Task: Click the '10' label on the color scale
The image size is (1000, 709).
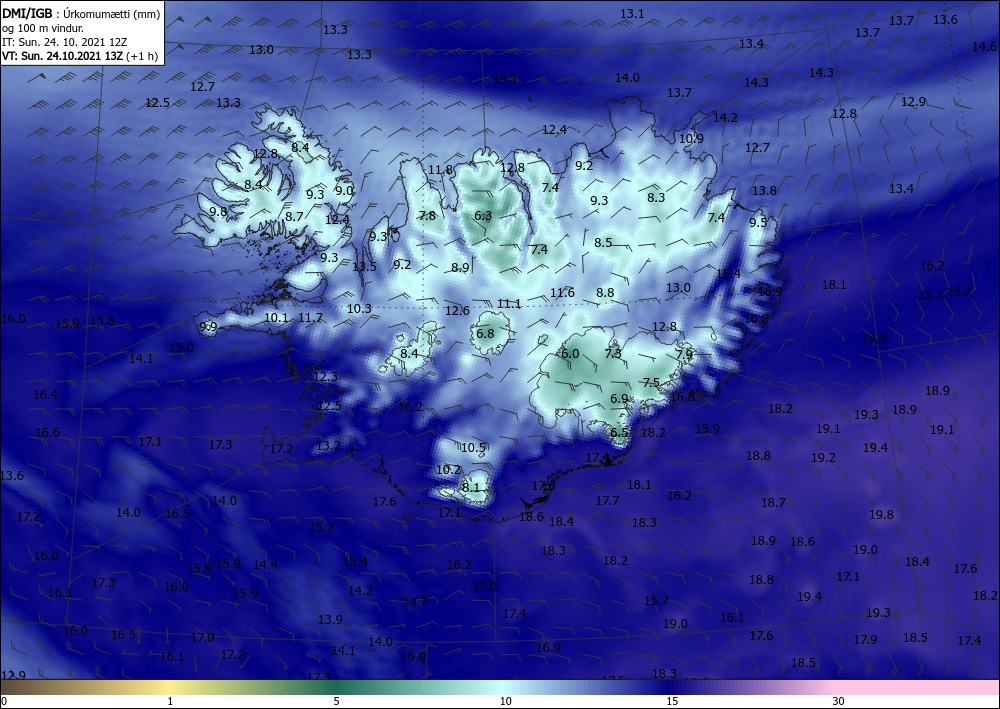Action: (x=505, y=701)
